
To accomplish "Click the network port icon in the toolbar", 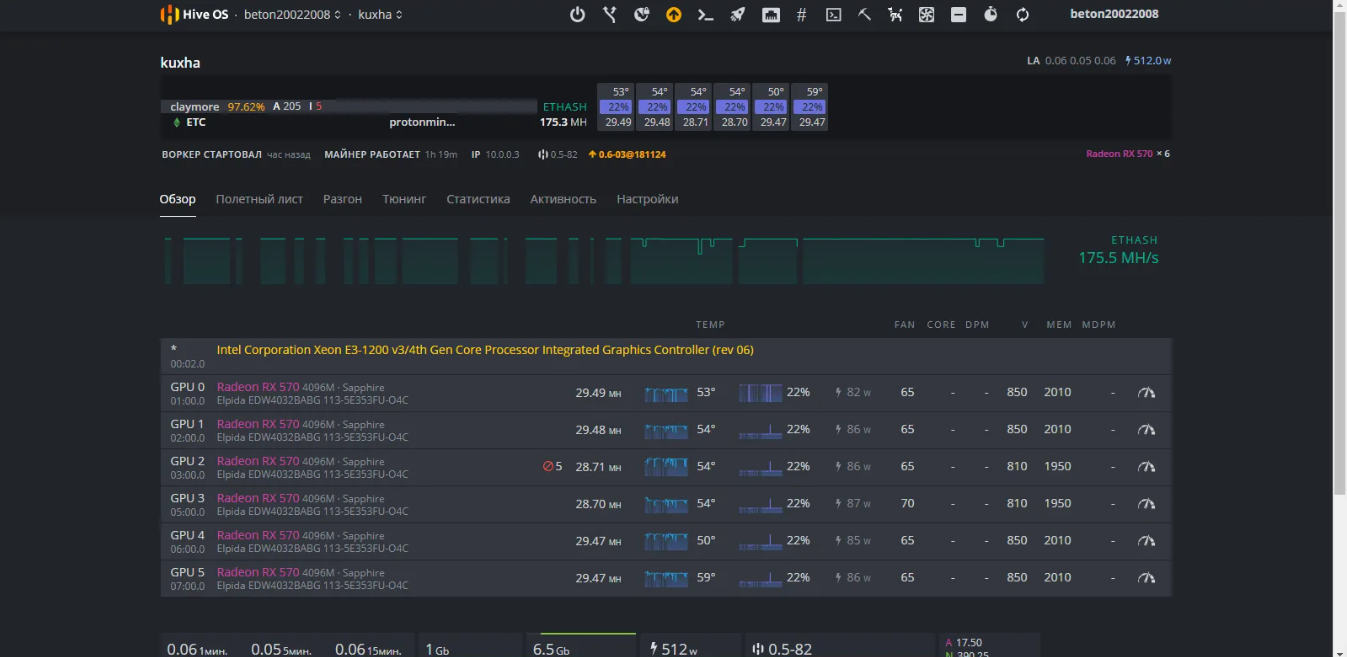I will (x=770, y=15).
